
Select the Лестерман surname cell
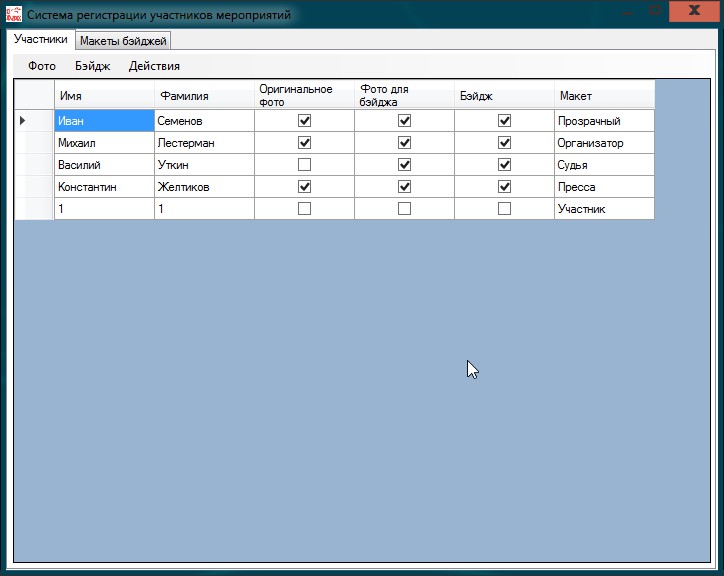pos(205,143)
